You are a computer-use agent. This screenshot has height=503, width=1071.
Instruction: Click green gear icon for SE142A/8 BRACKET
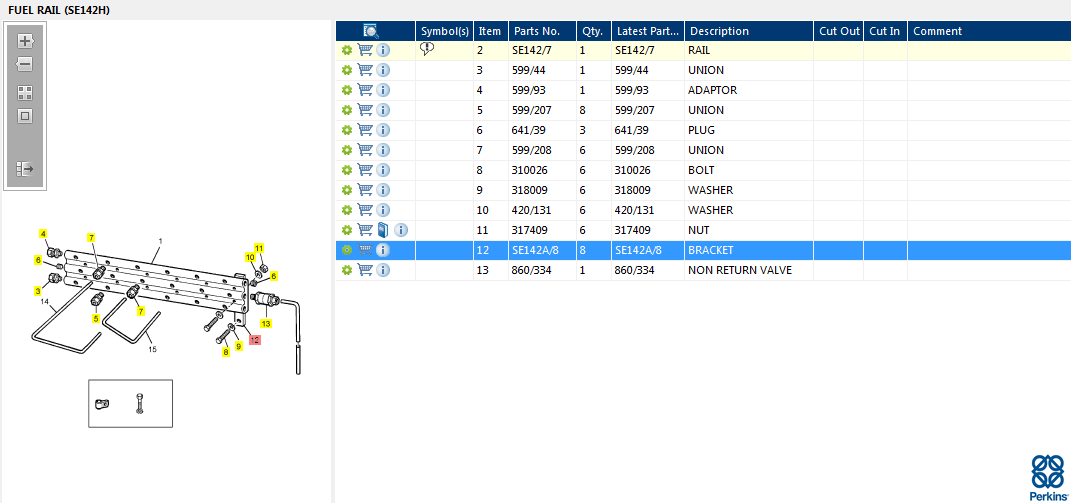(347, 249)
